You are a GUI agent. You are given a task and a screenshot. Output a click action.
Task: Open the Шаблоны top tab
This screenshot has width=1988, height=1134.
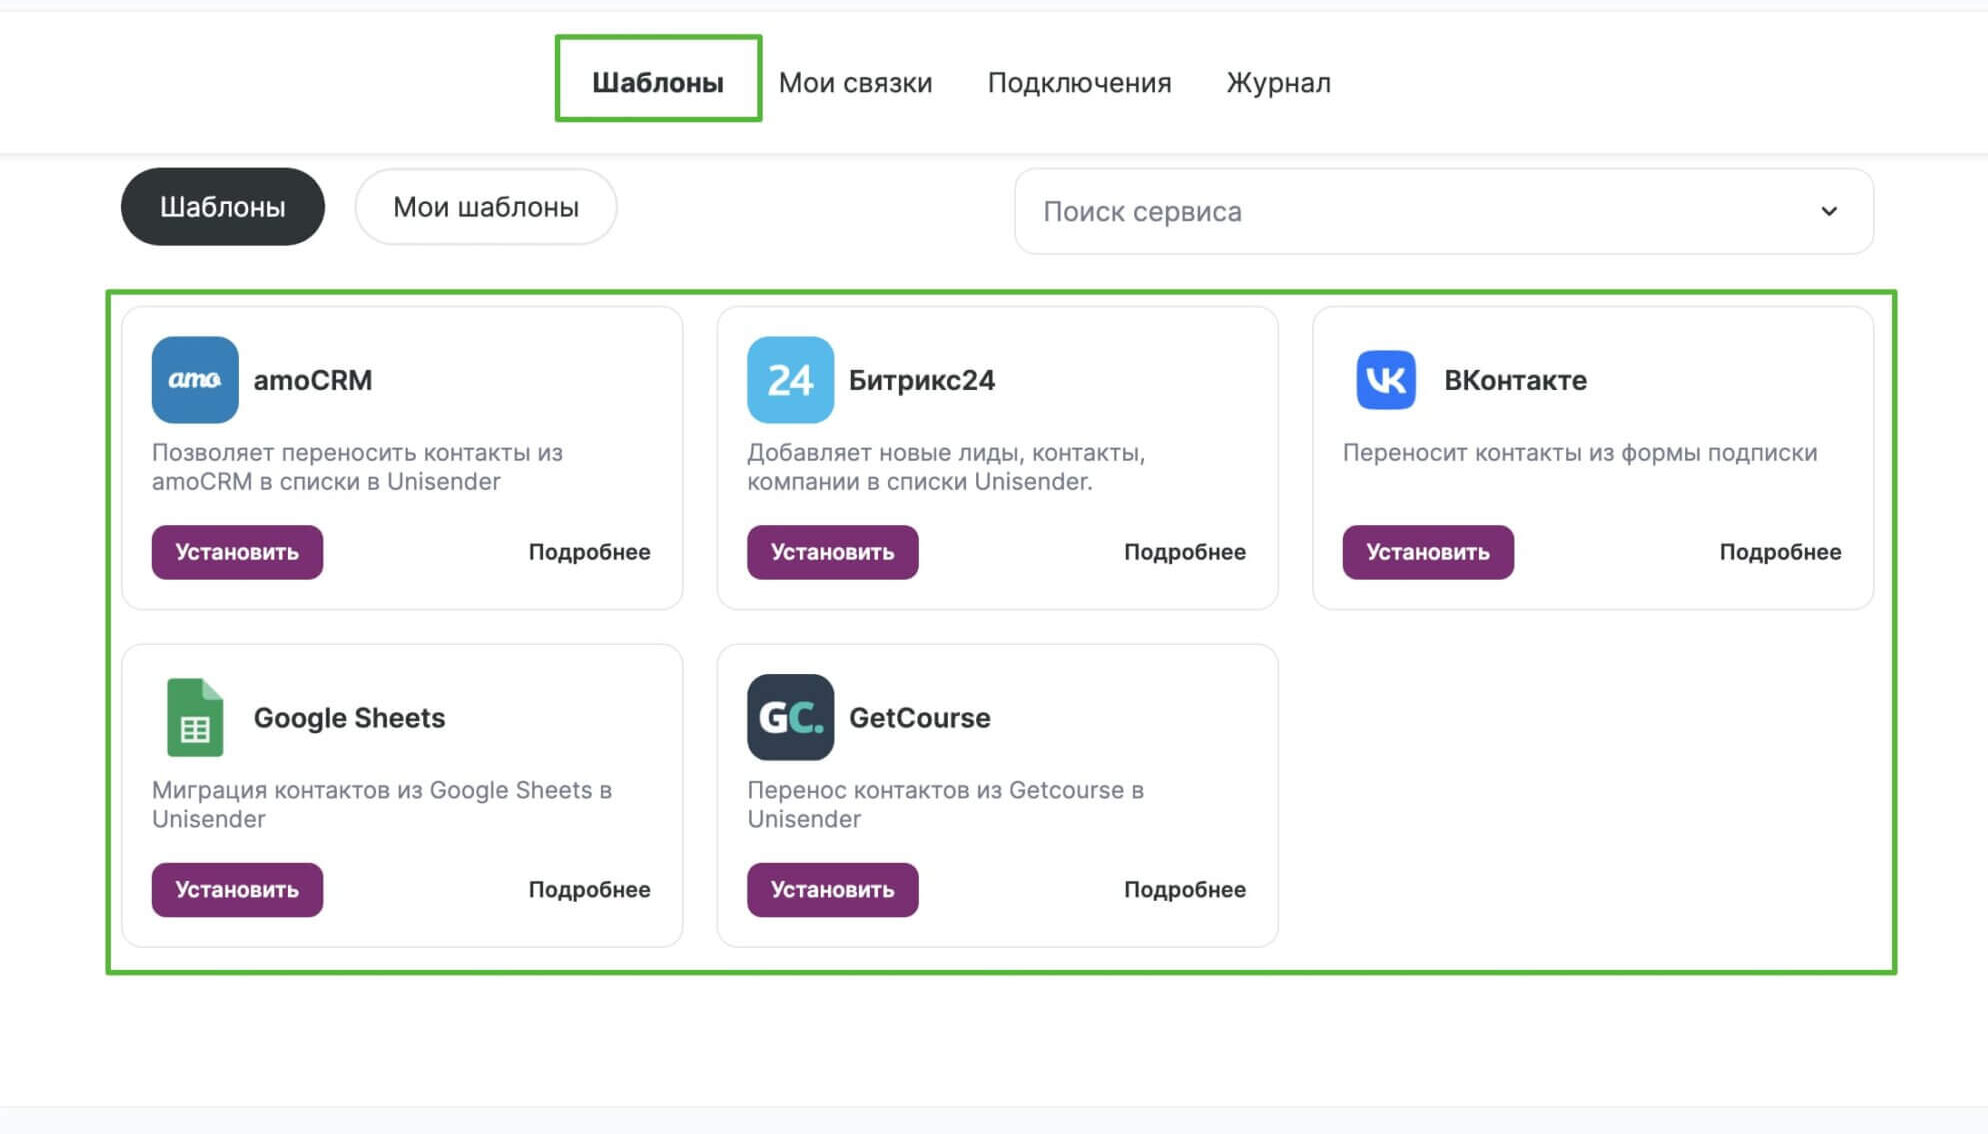[658, 82]
